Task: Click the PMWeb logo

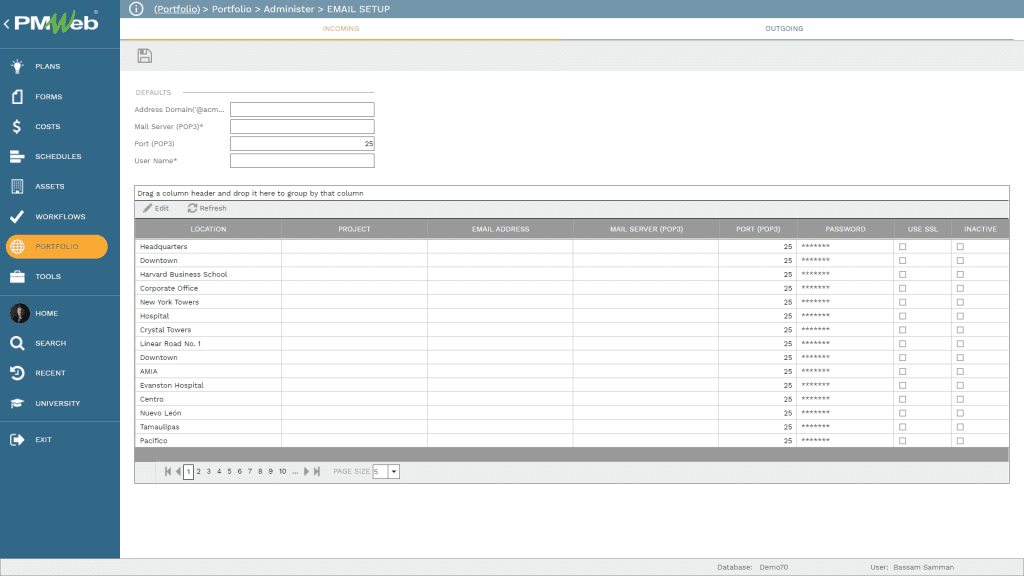Action: [56, 22]
